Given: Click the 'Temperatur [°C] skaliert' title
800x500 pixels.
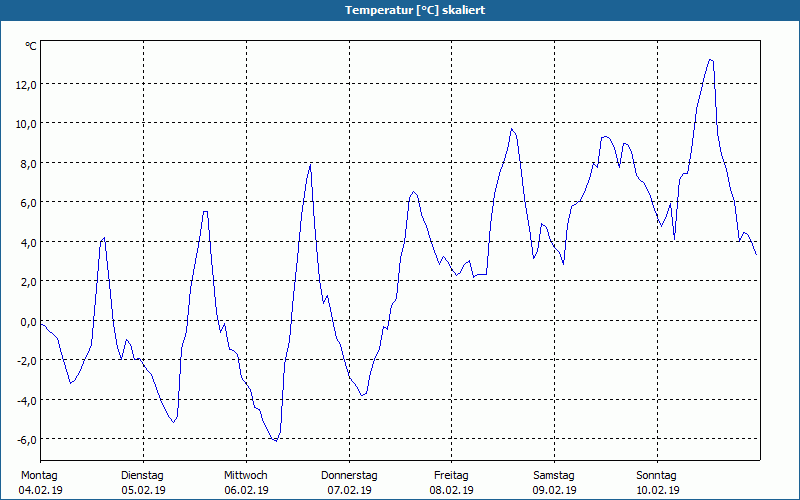Looking at the screenshot, I should click(x=415, y=10).
